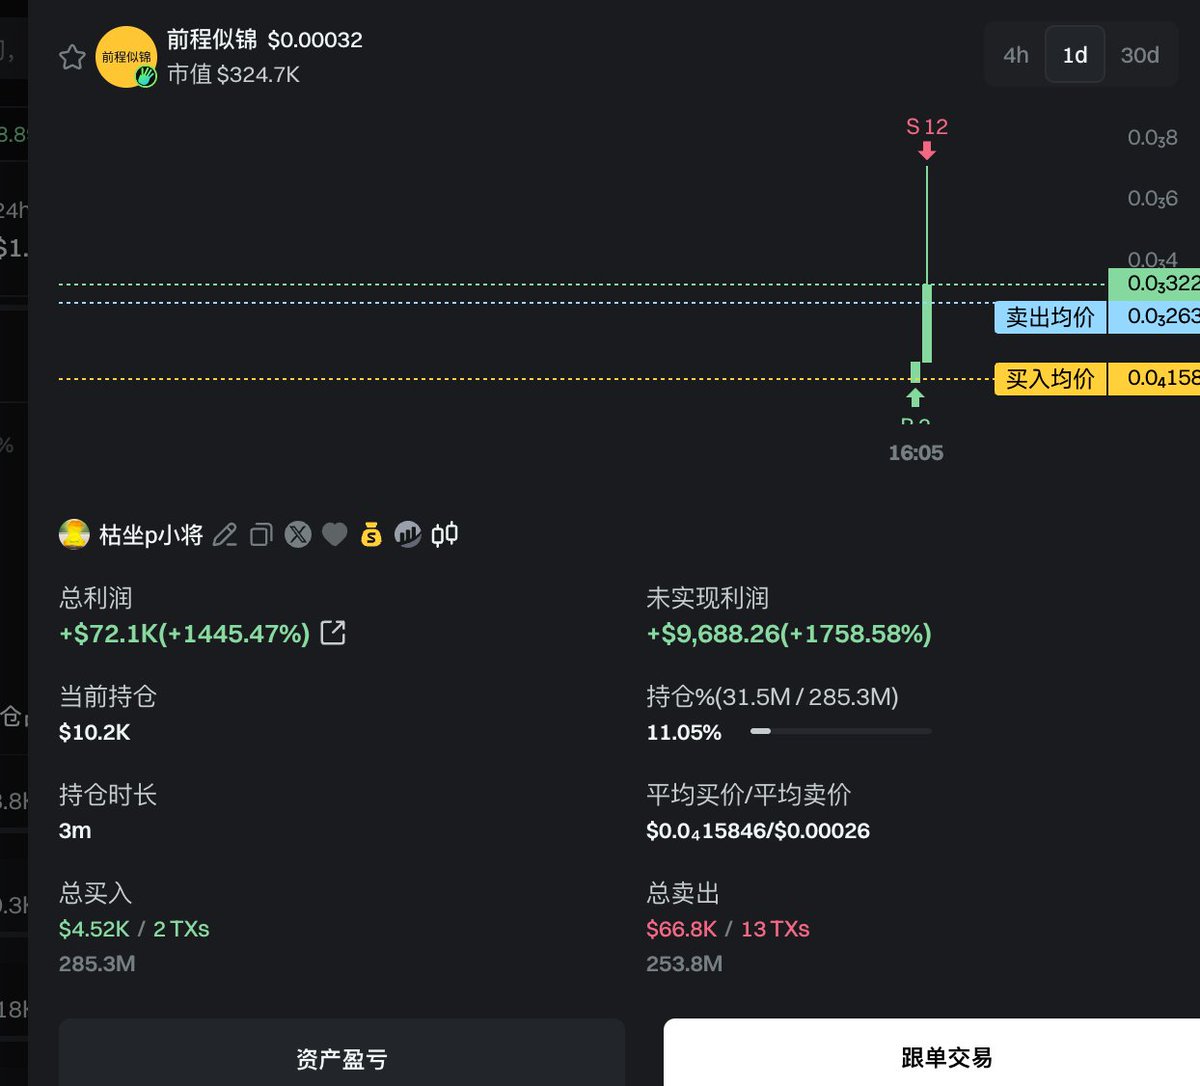1200x1086 pixels.
Task: Click the current holding value $10.2K
Action: tap(94, 732)
